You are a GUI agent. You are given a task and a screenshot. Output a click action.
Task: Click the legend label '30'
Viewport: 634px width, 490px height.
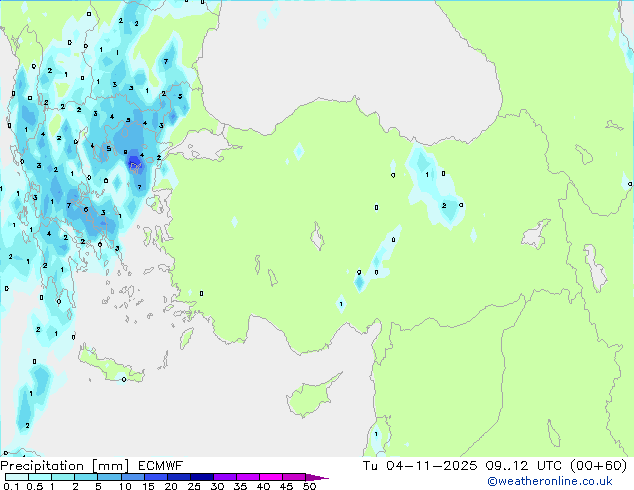(217, 486)
